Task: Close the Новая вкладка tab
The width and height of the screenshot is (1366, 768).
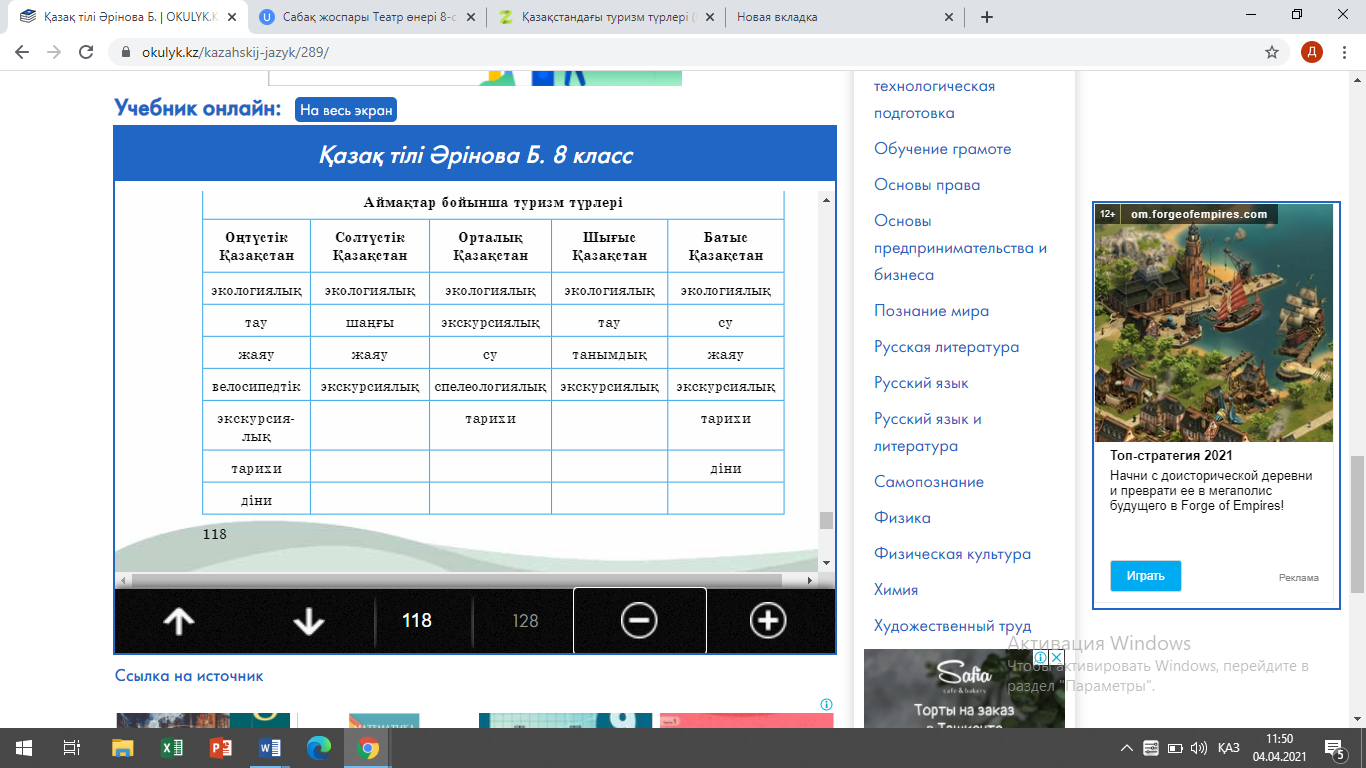Action: [947, 17]
